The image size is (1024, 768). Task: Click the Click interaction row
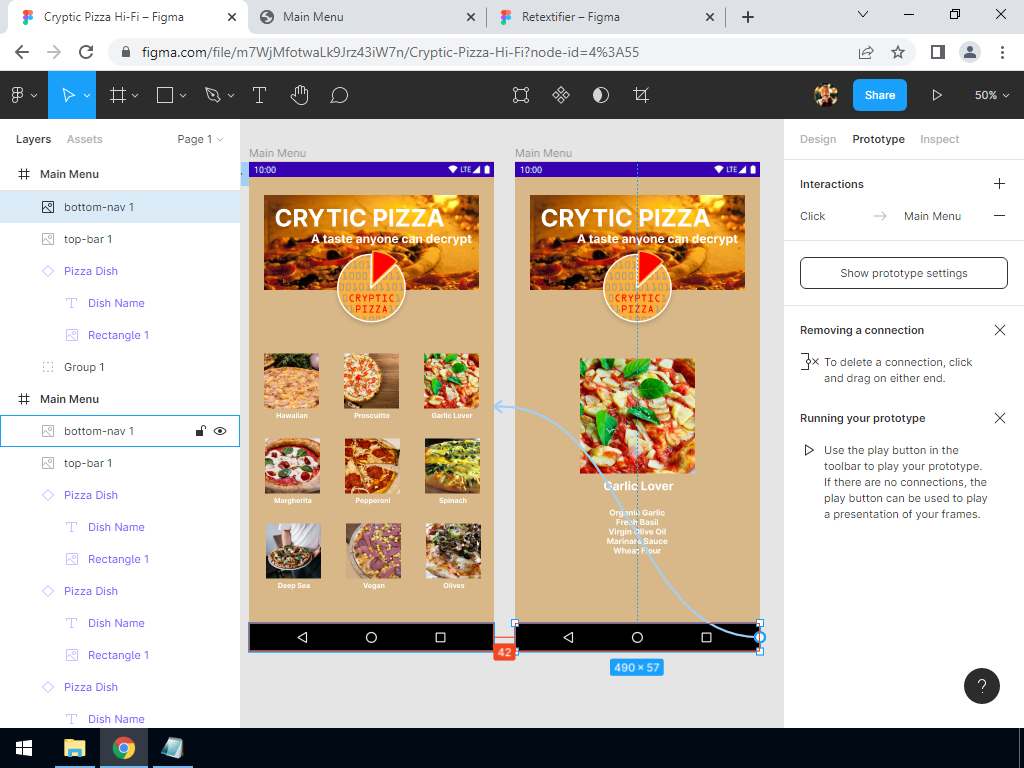(903, 216)
